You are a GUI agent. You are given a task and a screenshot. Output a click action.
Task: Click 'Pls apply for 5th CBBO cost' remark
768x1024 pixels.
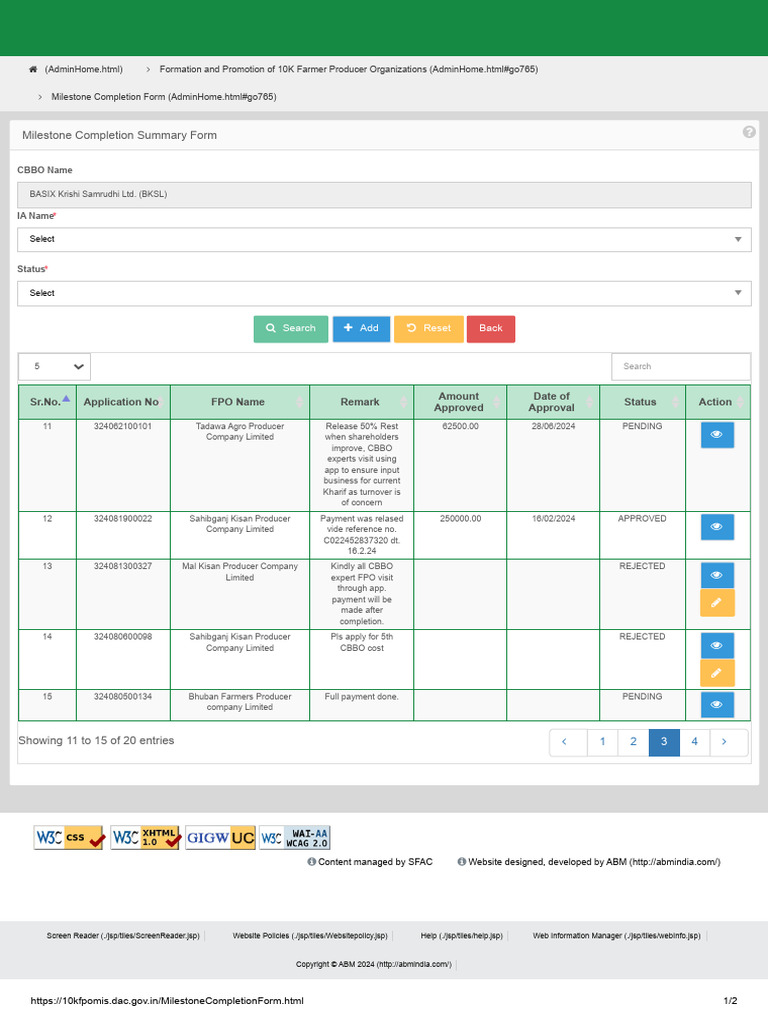pyautogui.click(x=361, y=643)
